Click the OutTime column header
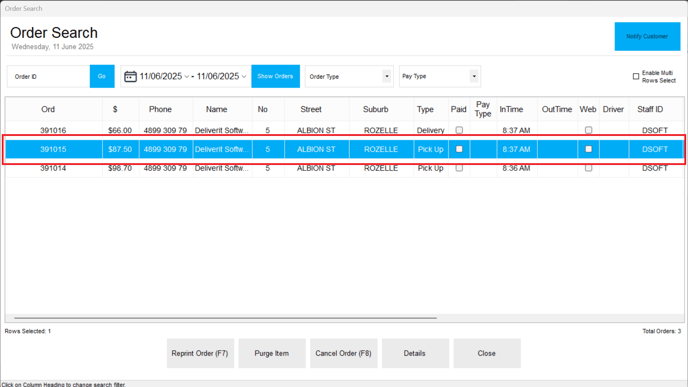The height and width of the screenshot is (387, 688). (x=557, y=109)
